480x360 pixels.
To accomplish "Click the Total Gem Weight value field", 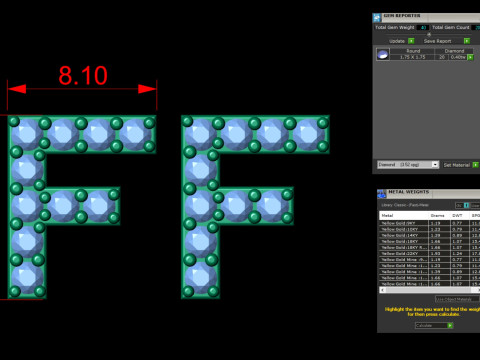I will pyautogui.click(x=423, y=28).
